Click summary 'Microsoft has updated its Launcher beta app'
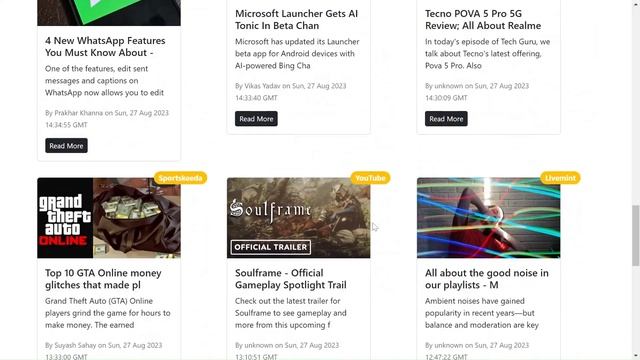640x360 pixels. (x=297, y=54)
